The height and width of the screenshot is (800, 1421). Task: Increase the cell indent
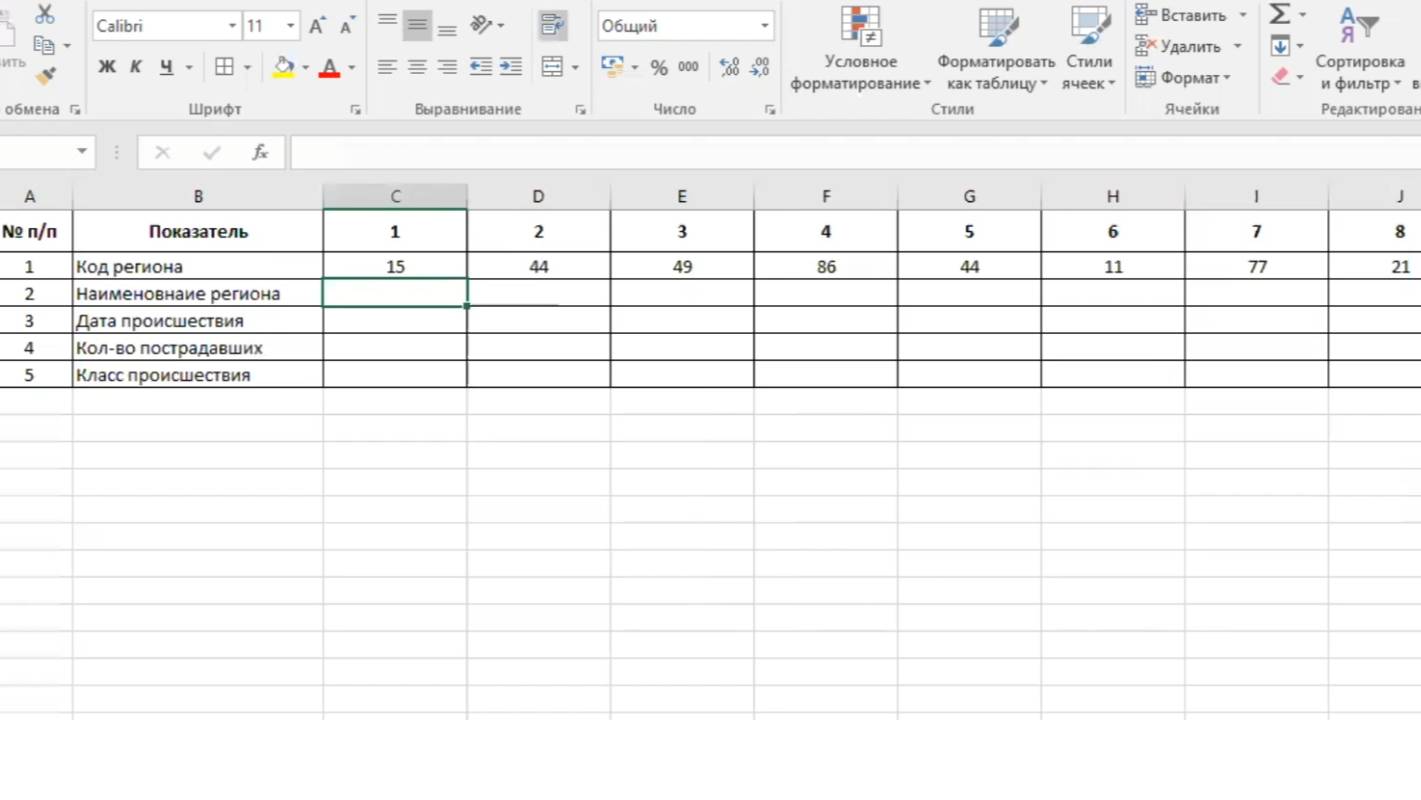click(x=511, y=67)
